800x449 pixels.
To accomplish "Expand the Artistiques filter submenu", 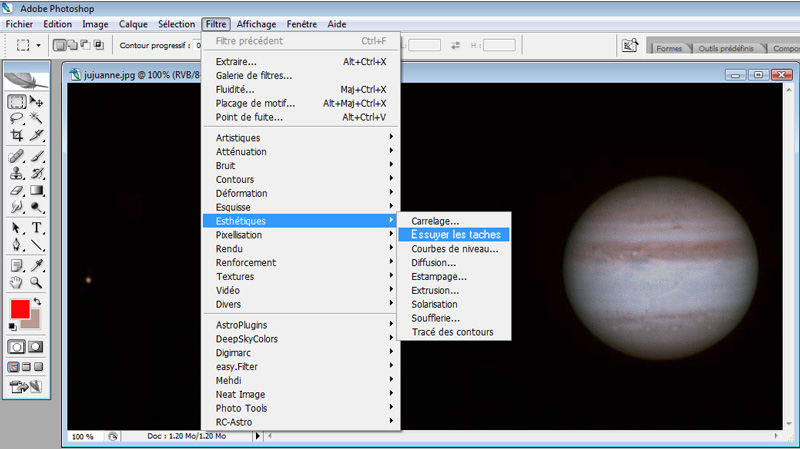I will 300,138.
